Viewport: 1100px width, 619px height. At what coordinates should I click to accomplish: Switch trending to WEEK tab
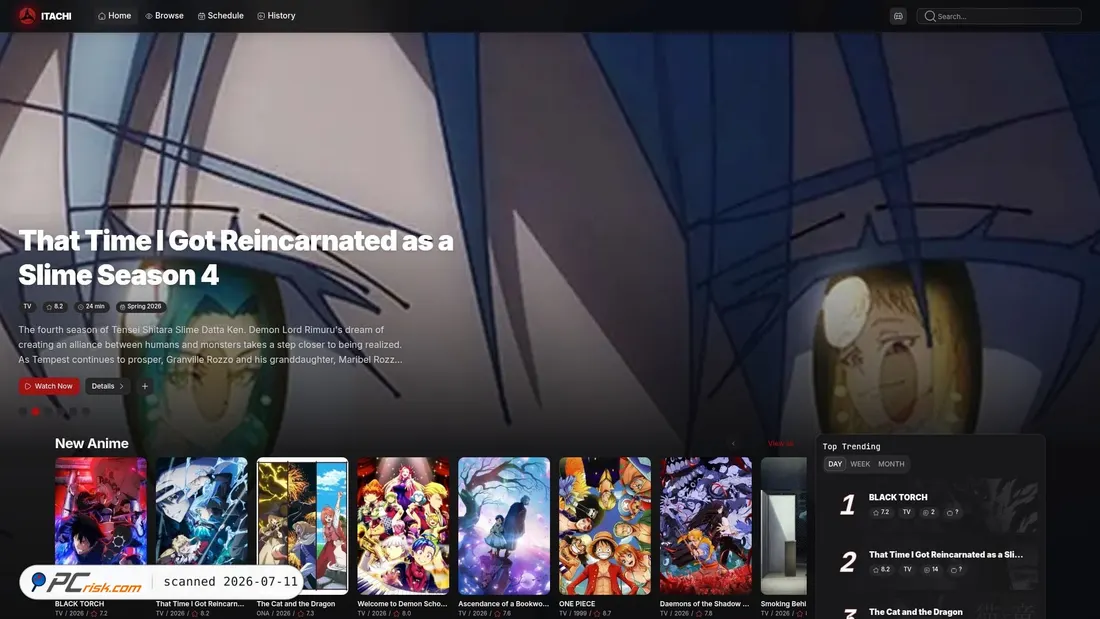[860, 464]
